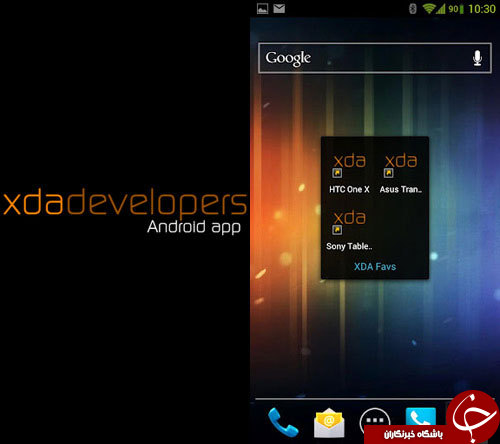Launch the blue Phone handset in dock
This screenshot has width=500, height=444.
tap(283, 422)
